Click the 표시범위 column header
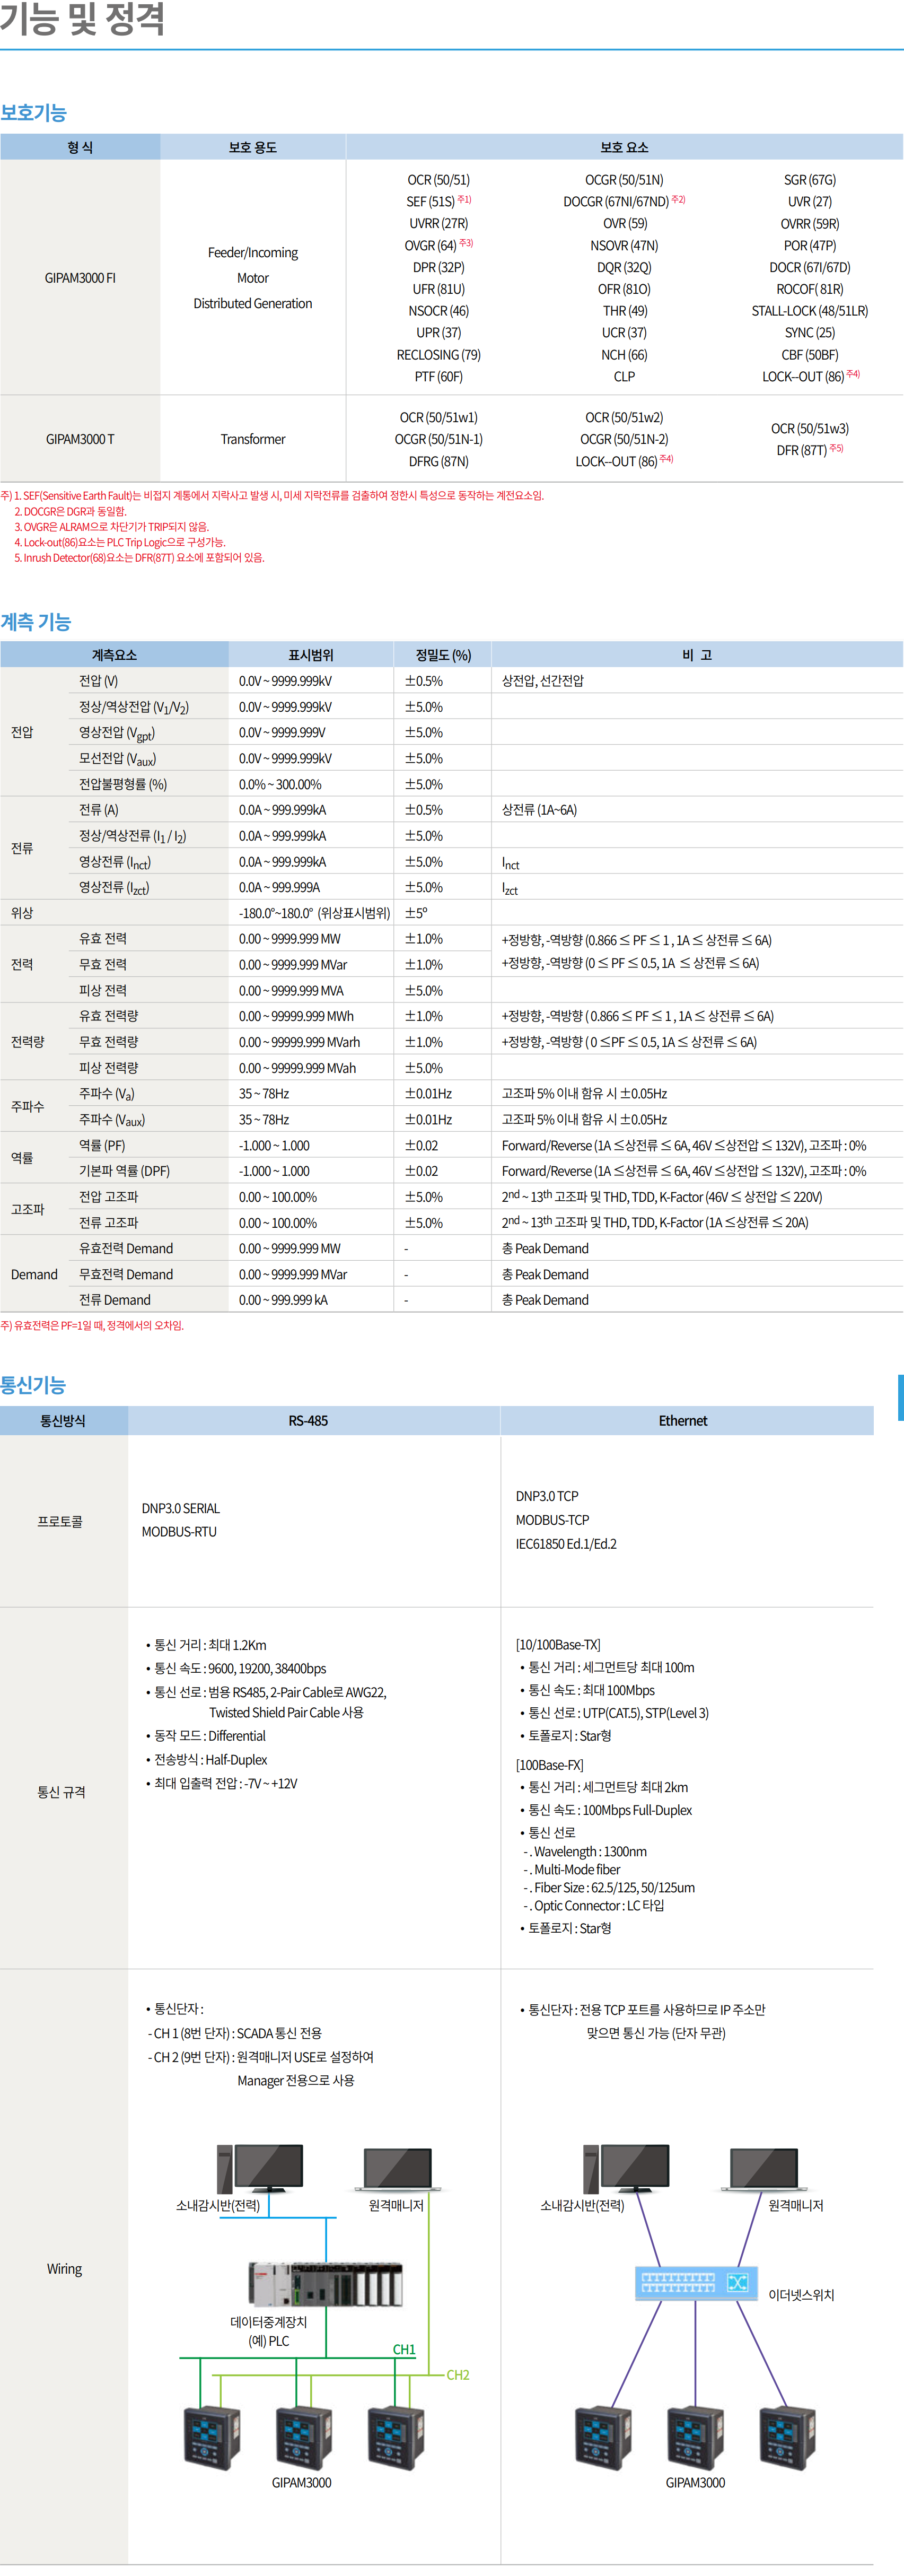Viewport: 904px width, 2576px height. (311, 655)
